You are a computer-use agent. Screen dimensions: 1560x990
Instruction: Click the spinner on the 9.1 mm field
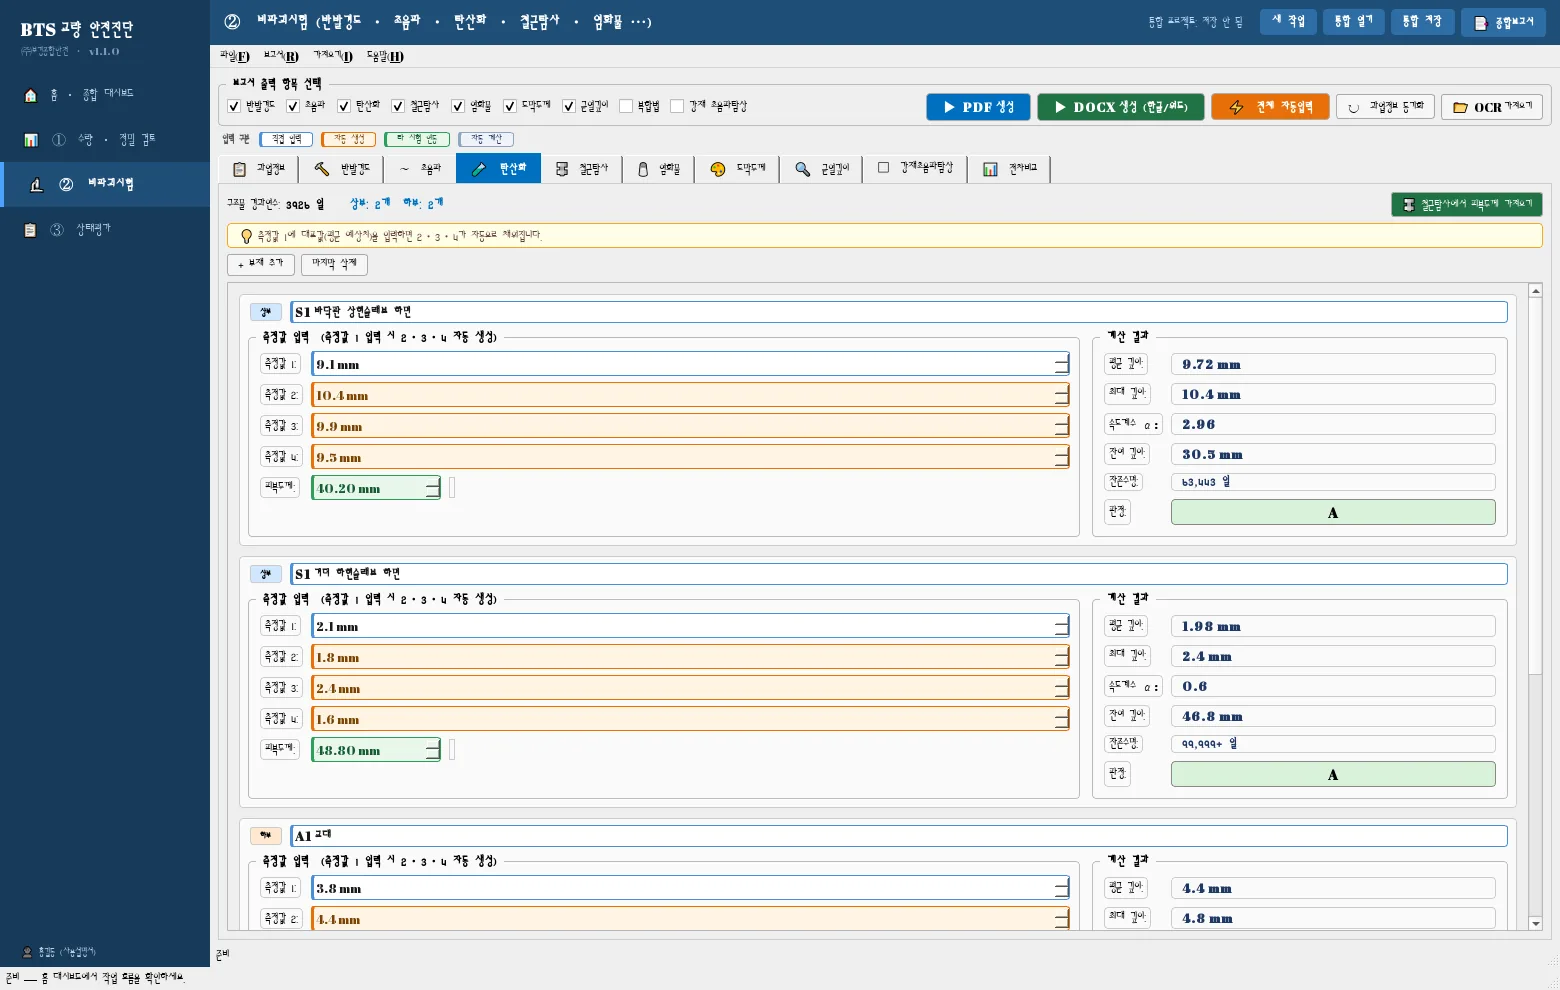pos(1062,364)
